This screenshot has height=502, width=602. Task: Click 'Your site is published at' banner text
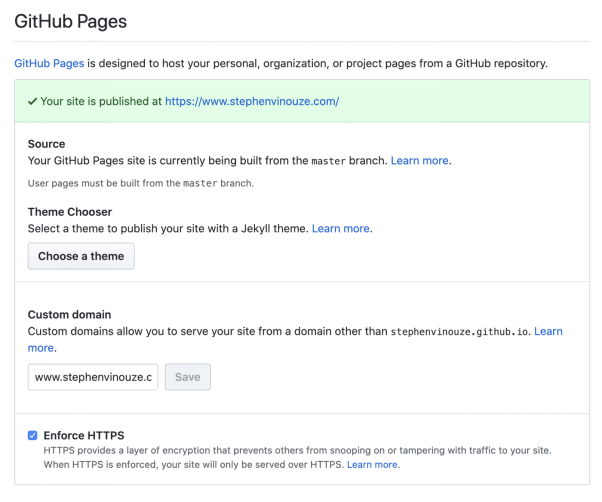click(101, 101)
